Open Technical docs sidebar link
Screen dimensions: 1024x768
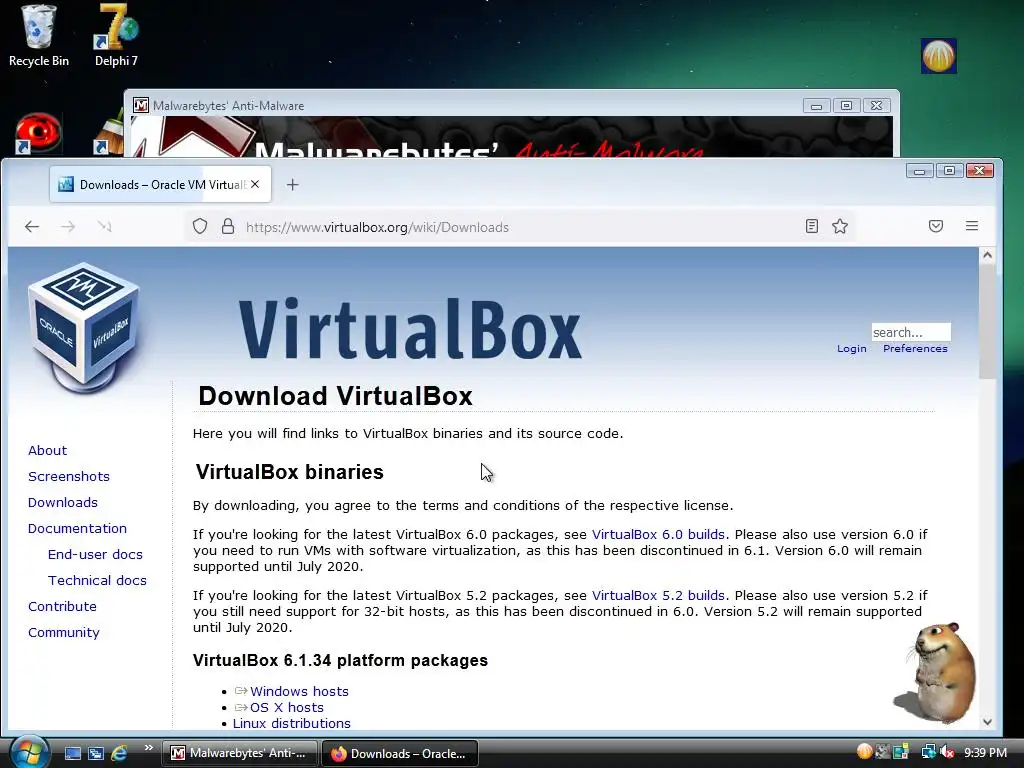[97, 581]
